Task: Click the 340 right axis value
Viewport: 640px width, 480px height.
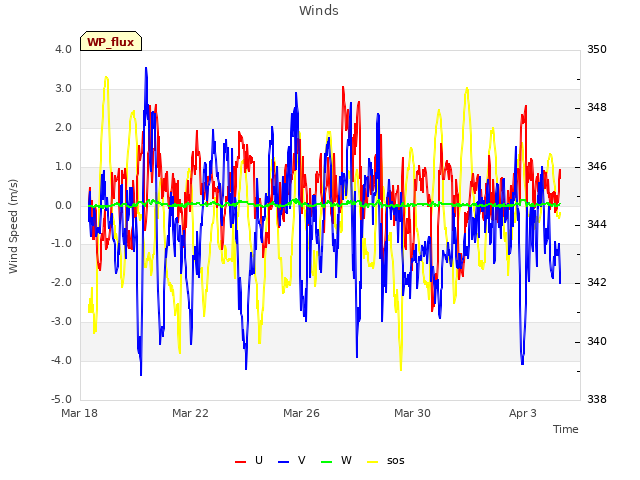Action: click(597, 341)
